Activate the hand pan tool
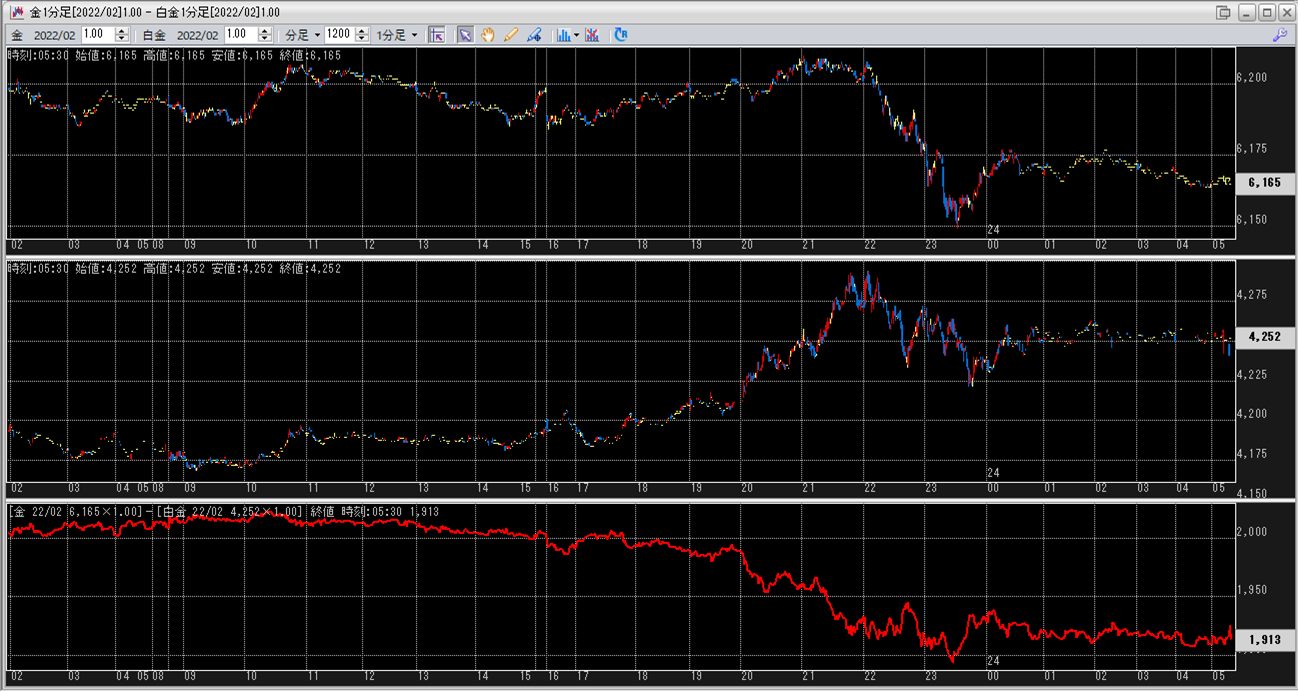The image size is (1298, 692). click(488, 35)
